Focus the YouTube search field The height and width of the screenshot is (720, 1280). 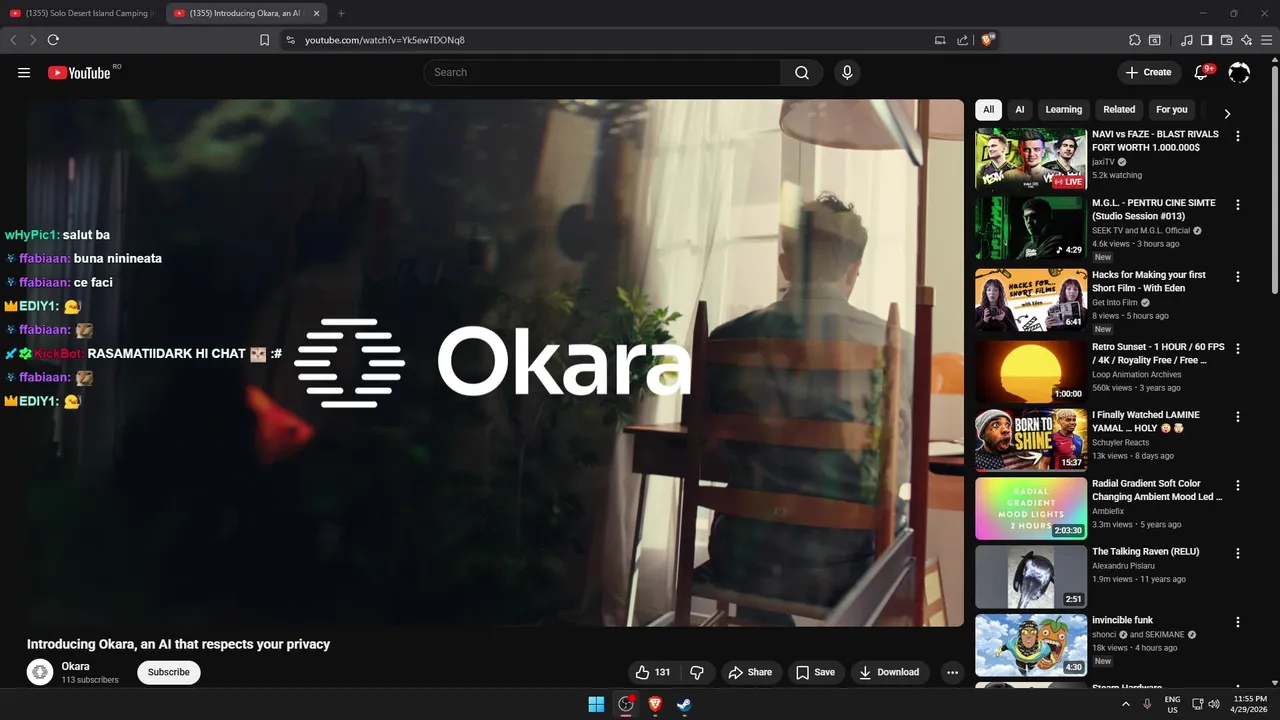click(602, 72)
